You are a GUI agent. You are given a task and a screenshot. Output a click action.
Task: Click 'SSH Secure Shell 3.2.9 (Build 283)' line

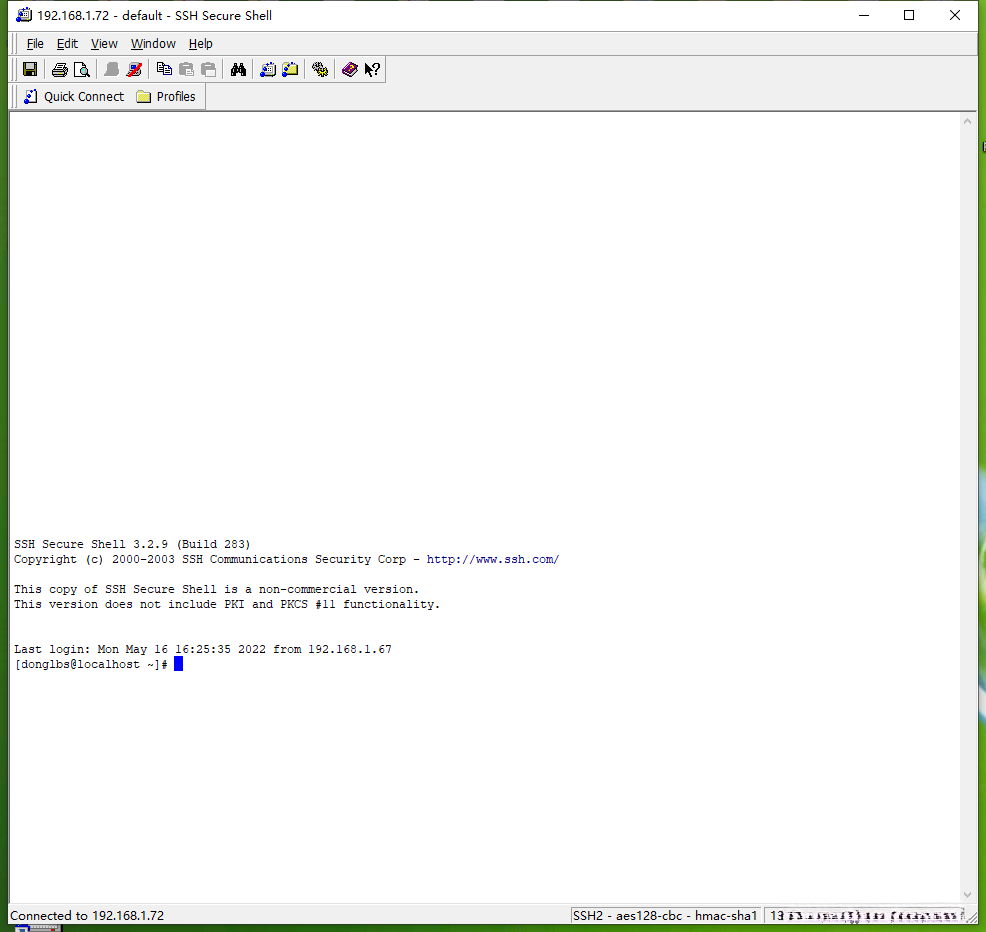coord(132,544)
